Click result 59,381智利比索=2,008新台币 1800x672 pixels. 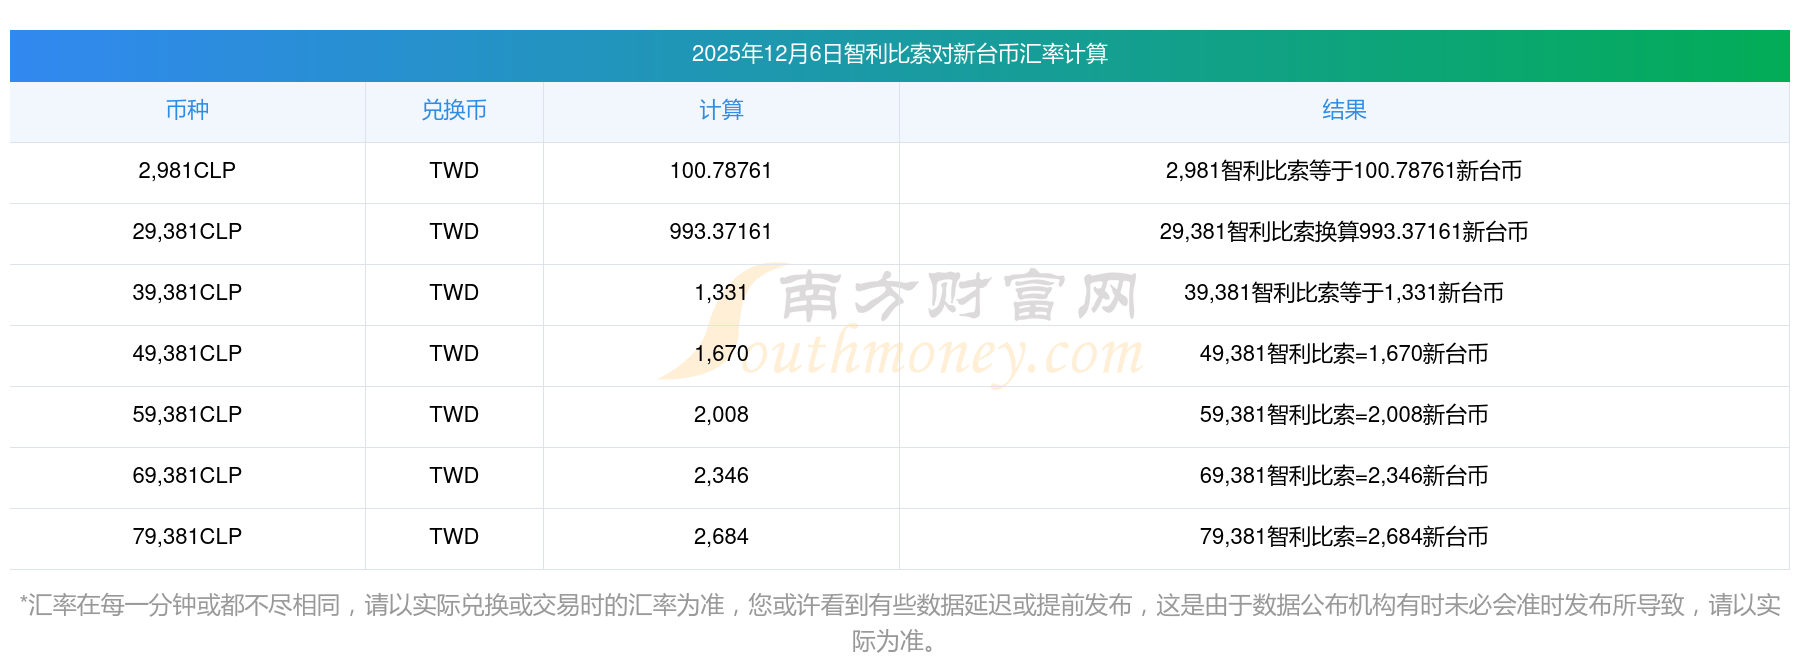pos(1344,415)
